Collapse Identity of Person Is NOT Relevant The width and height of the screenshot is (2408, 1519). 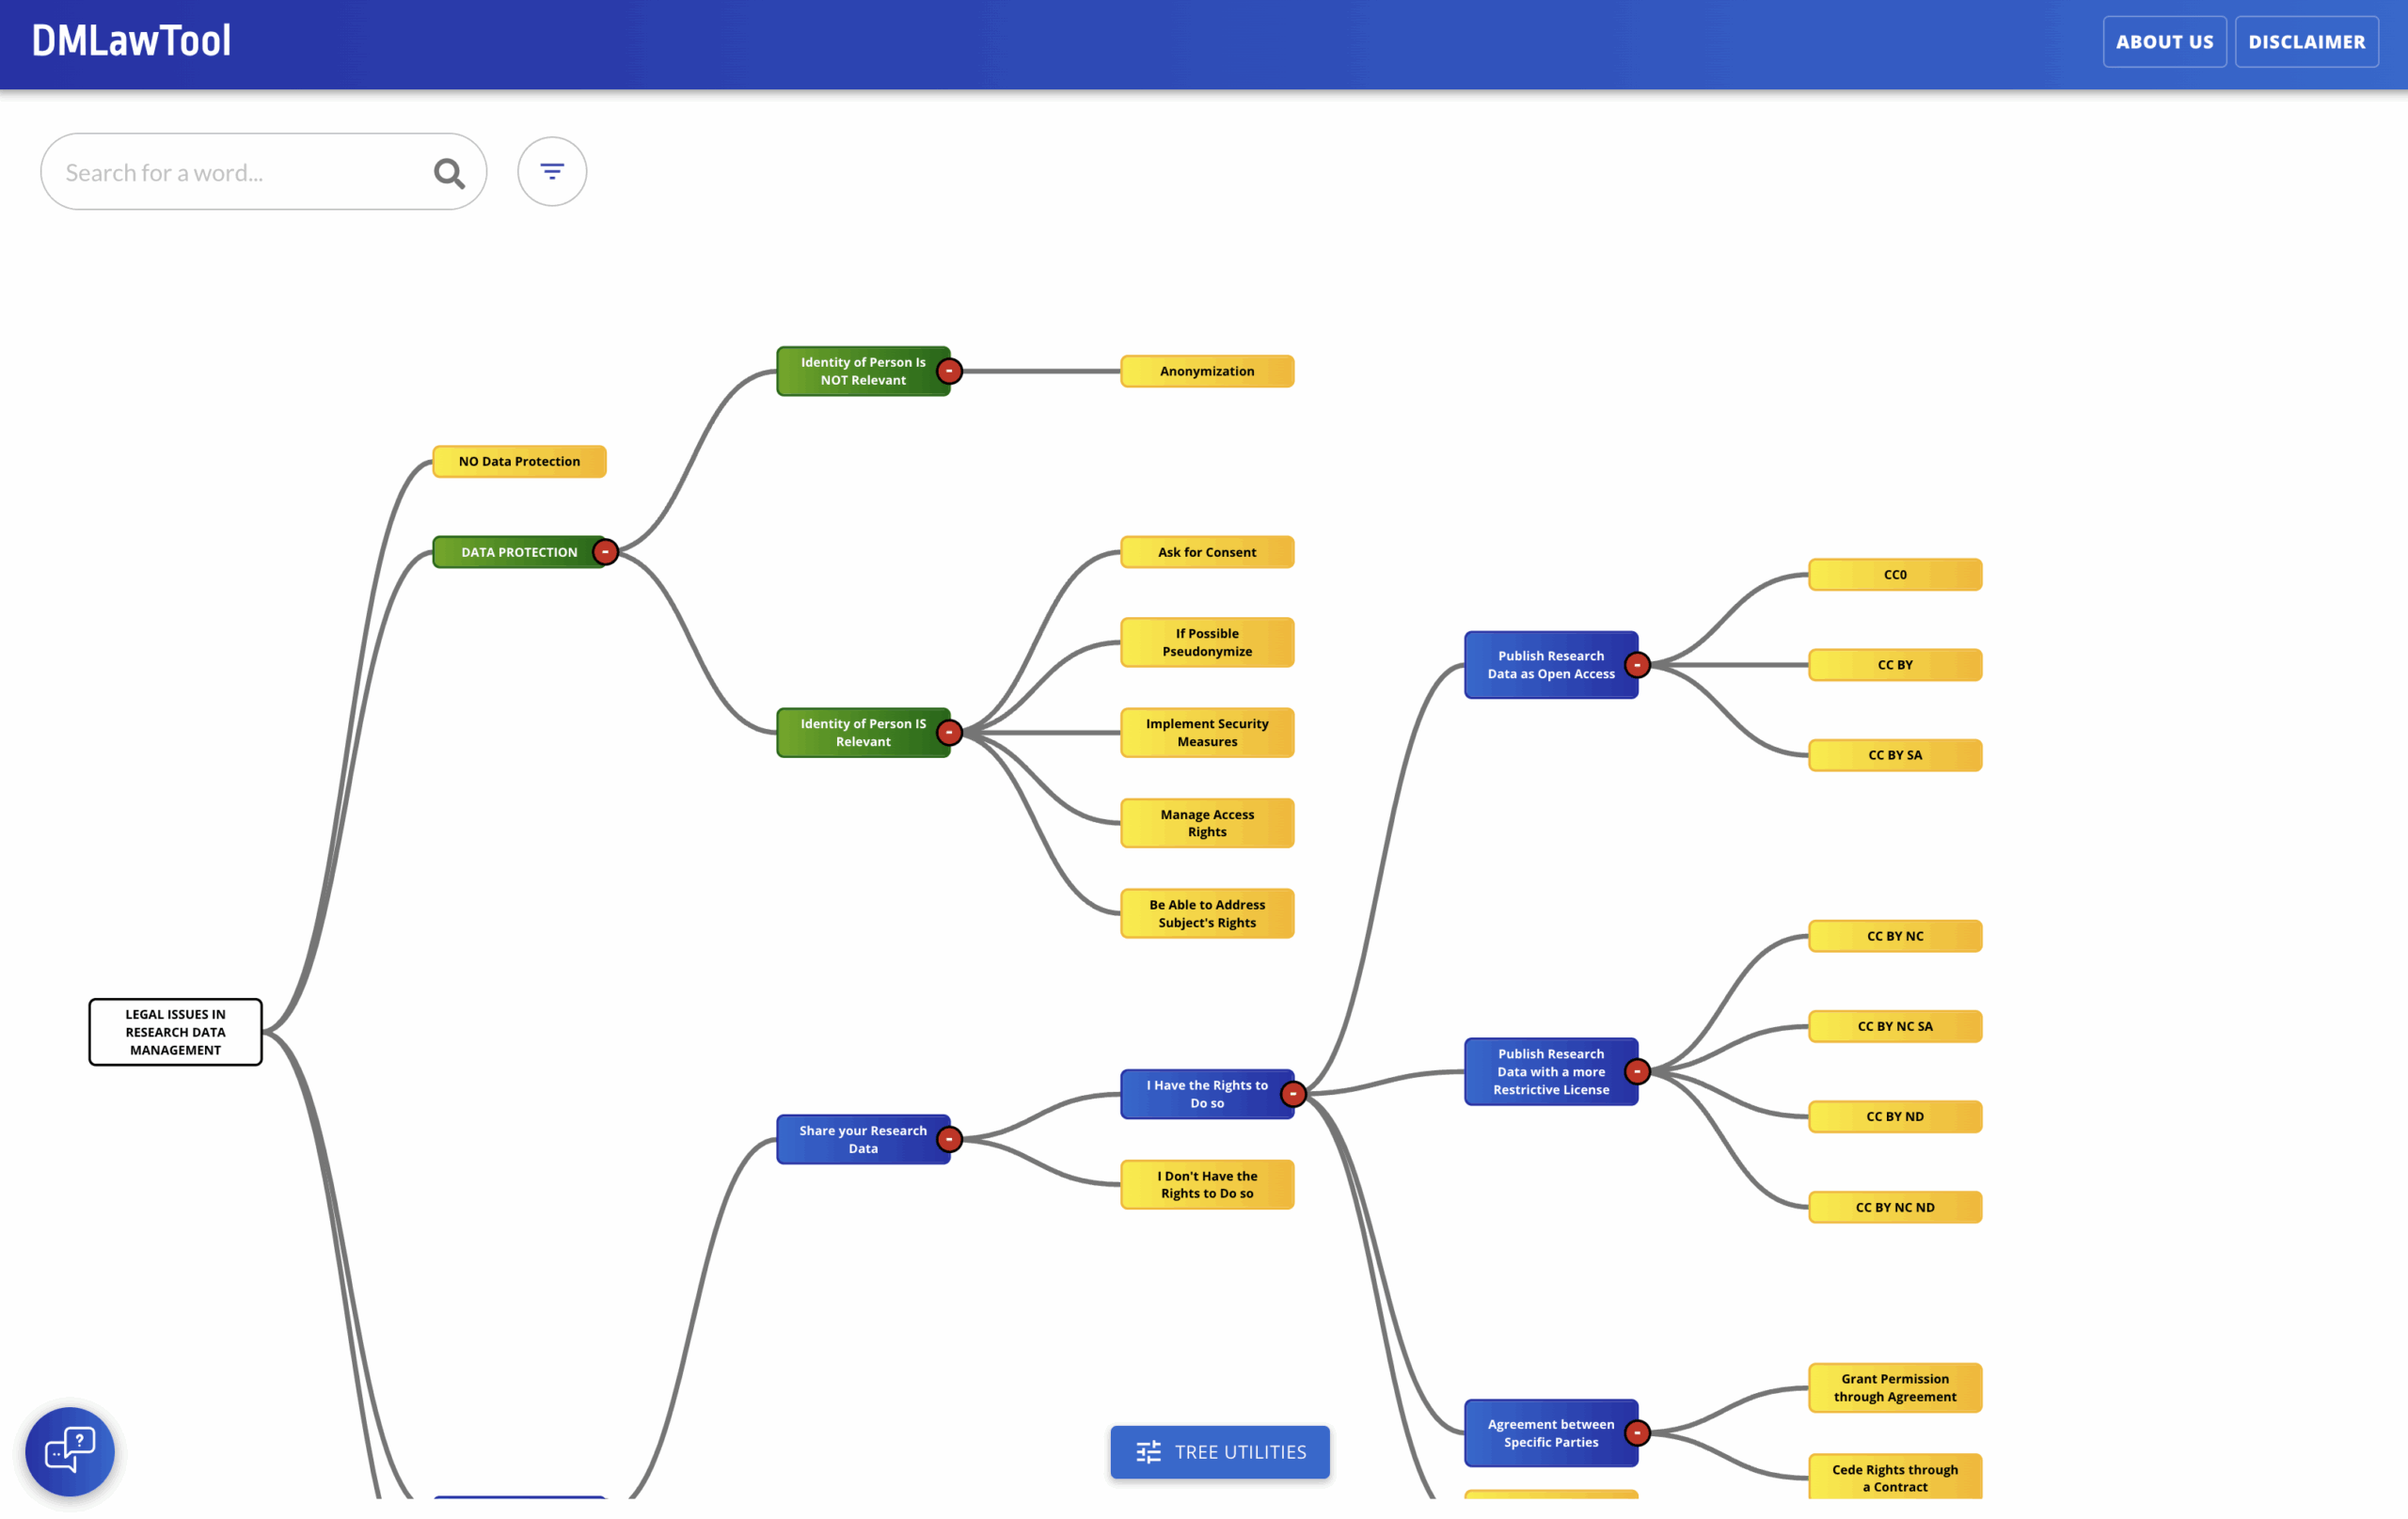[949, 371]
